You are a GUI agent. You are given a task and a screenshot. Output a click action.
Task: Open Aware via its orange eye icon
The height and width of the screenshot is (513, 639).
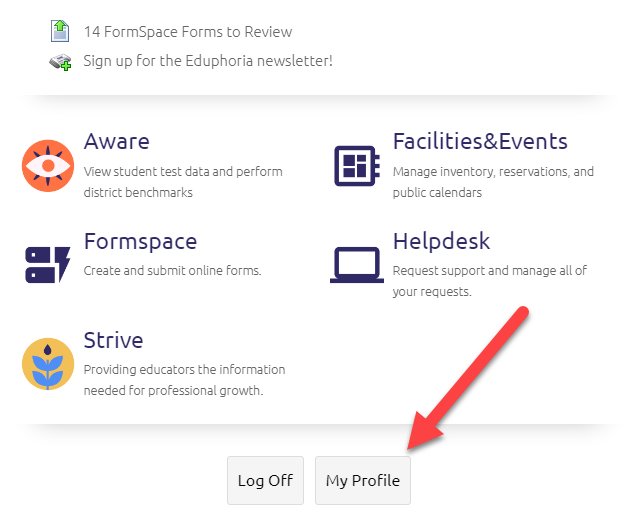(x=48, y=165)
